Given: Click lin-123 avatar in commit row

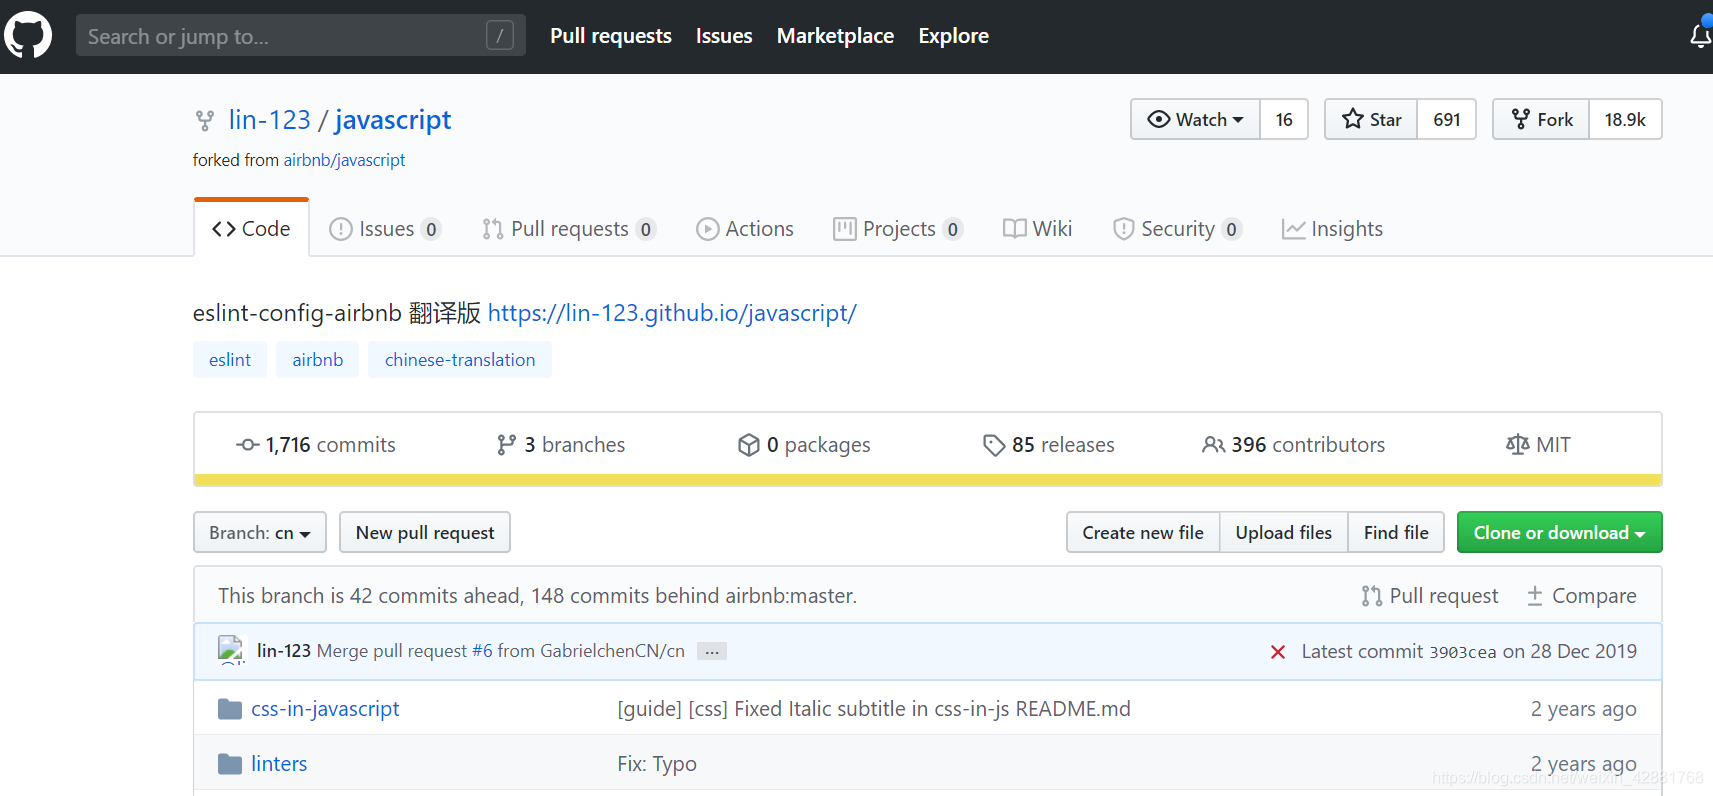Looking at the screenshot, I should [x=231, y=650].
